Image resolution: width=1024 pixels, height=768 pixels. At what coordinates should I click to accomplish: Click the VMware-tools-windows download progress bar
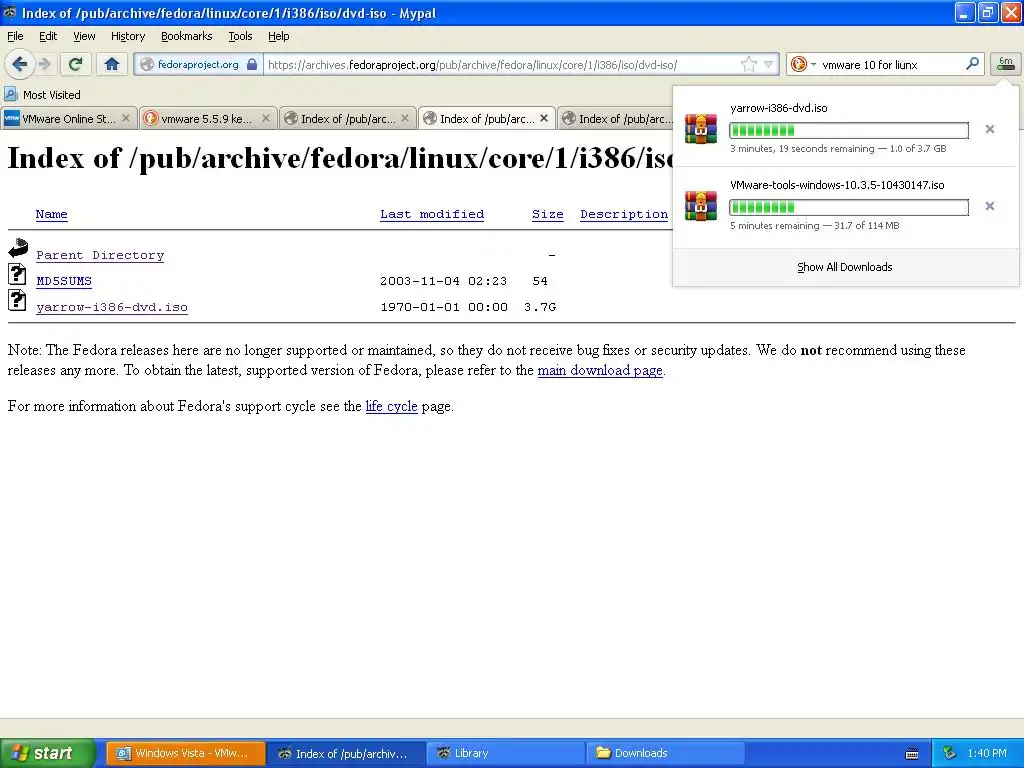[849, 208]
